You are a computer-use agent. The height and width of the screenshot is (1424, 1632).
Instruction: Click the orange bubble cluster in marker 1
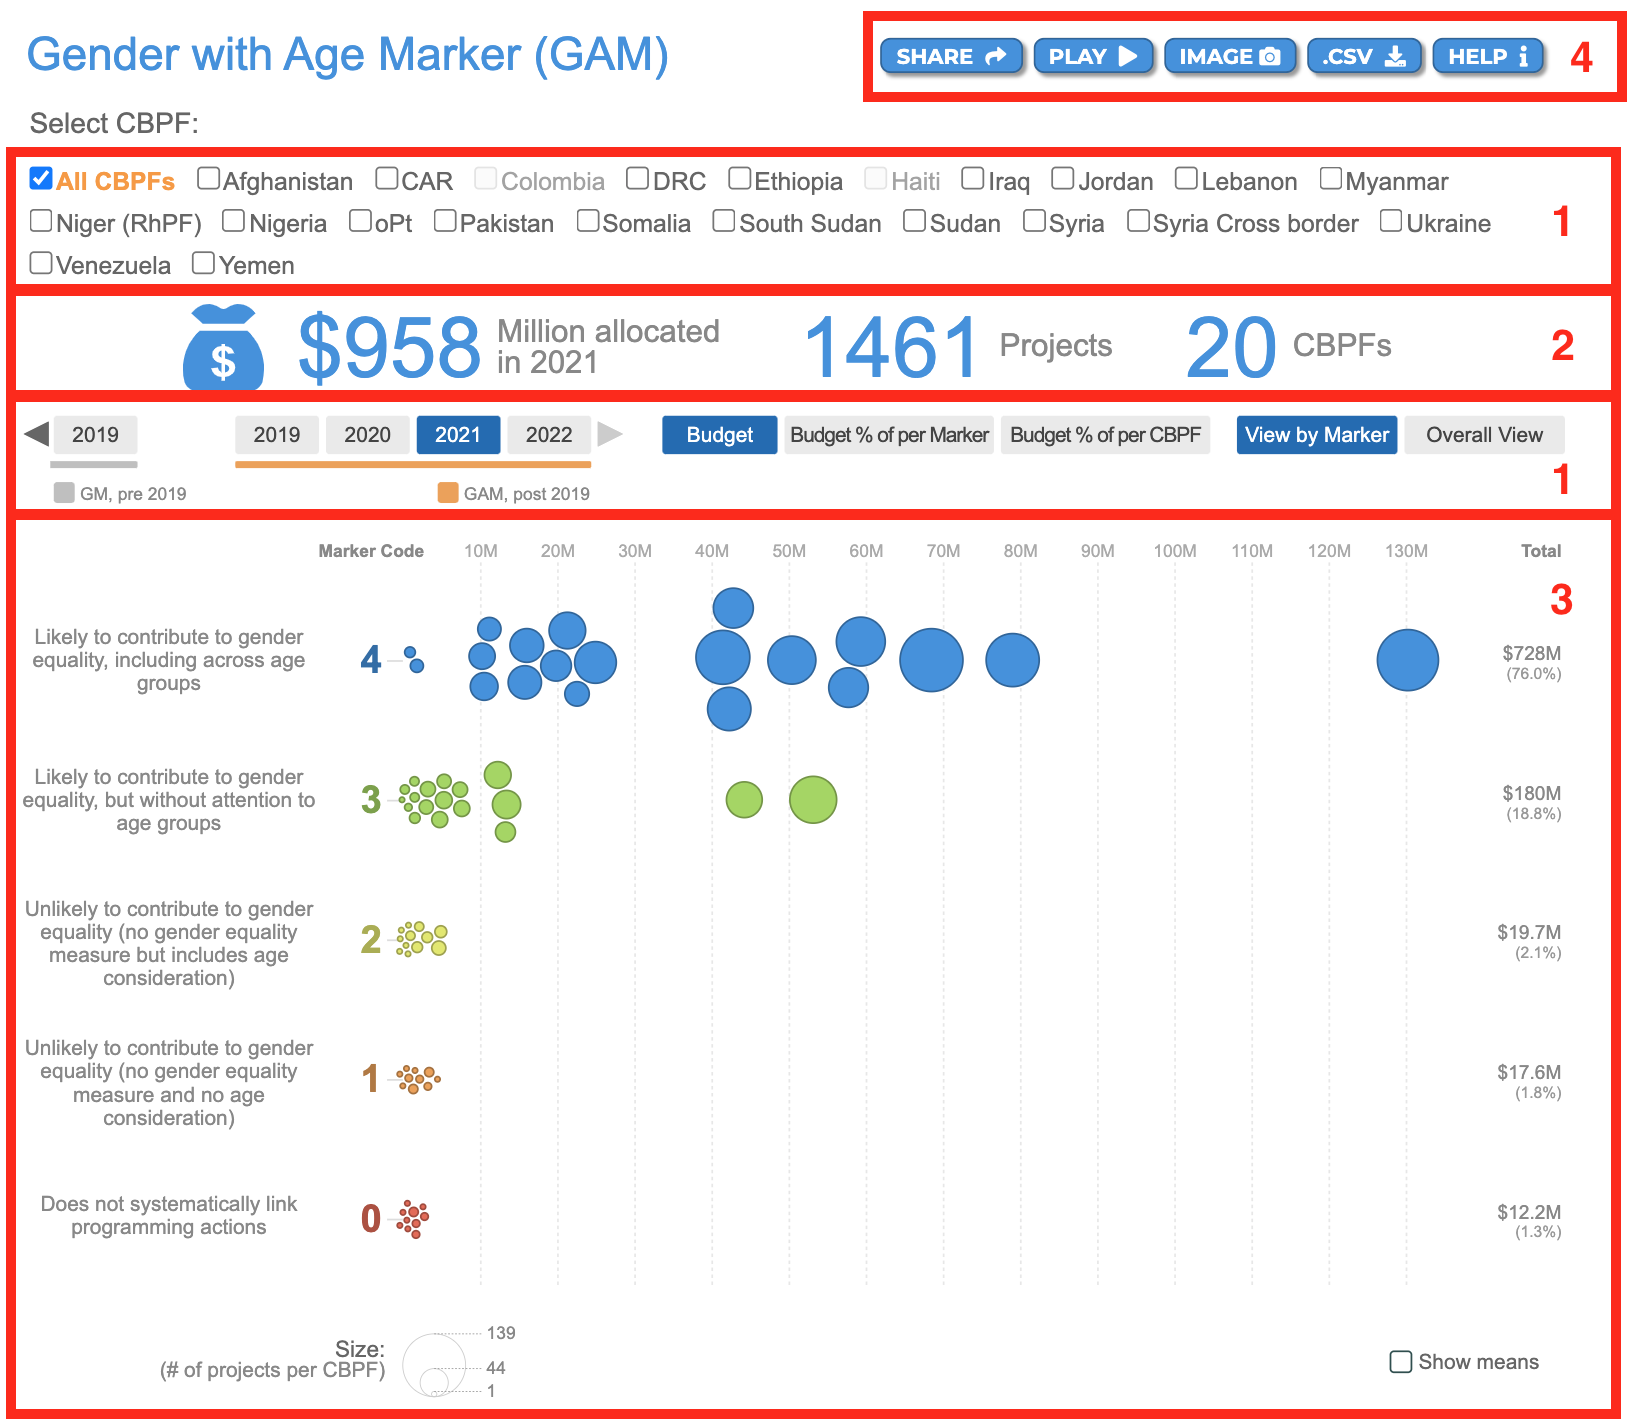[x=418, y=1079]
